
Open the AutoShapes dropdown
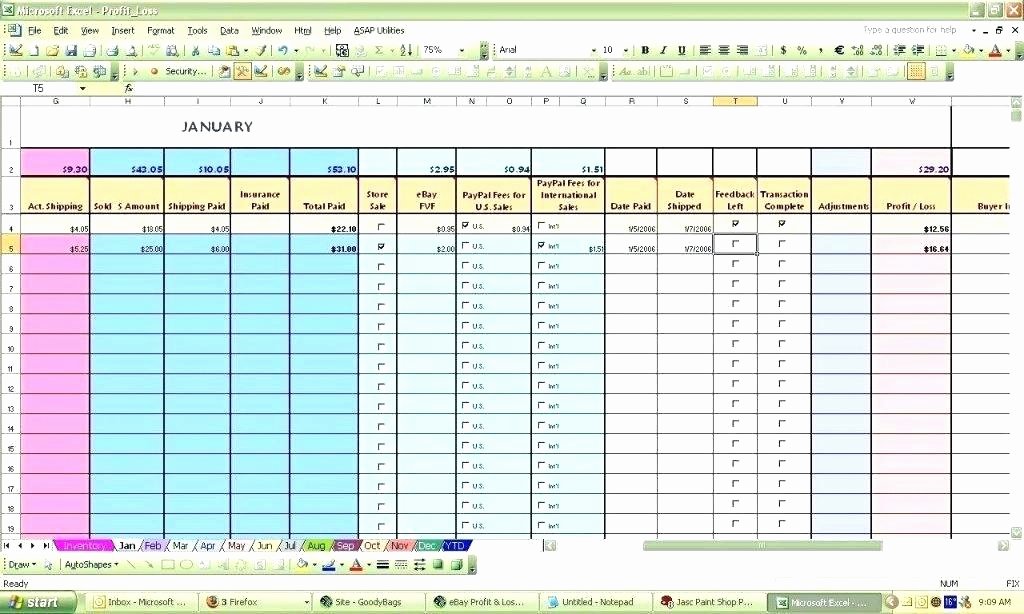[91, 565]
